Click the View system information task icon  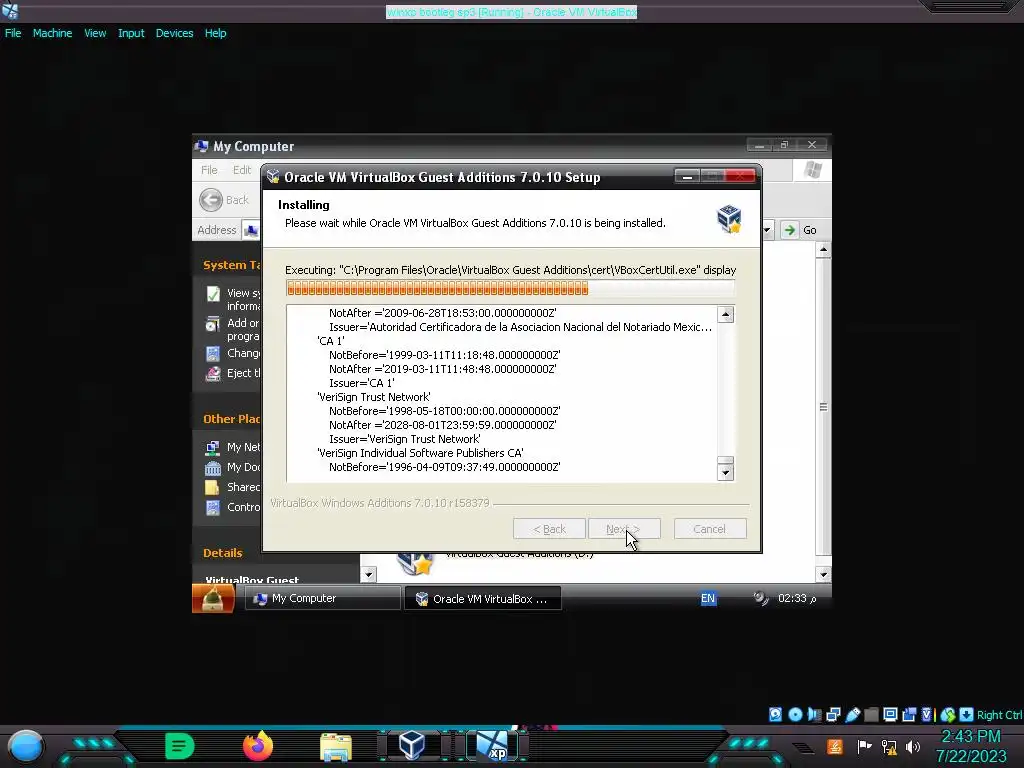tap(213, 294)
